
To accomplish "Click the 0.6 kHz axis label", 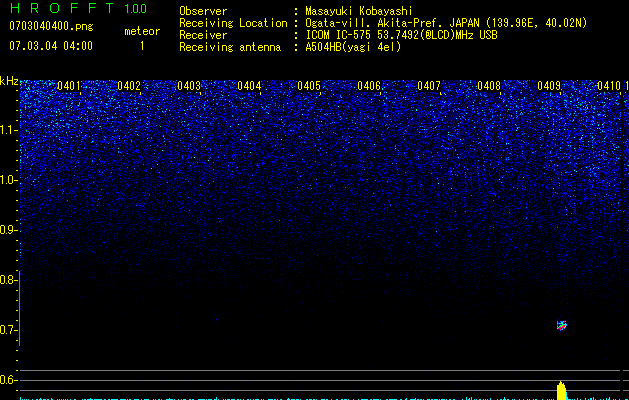I will [8, 380].
